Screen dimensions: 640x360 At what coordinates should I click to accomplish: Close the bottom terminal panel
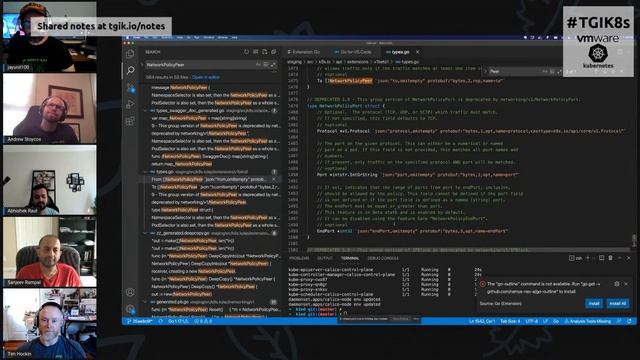click(629, 258)
